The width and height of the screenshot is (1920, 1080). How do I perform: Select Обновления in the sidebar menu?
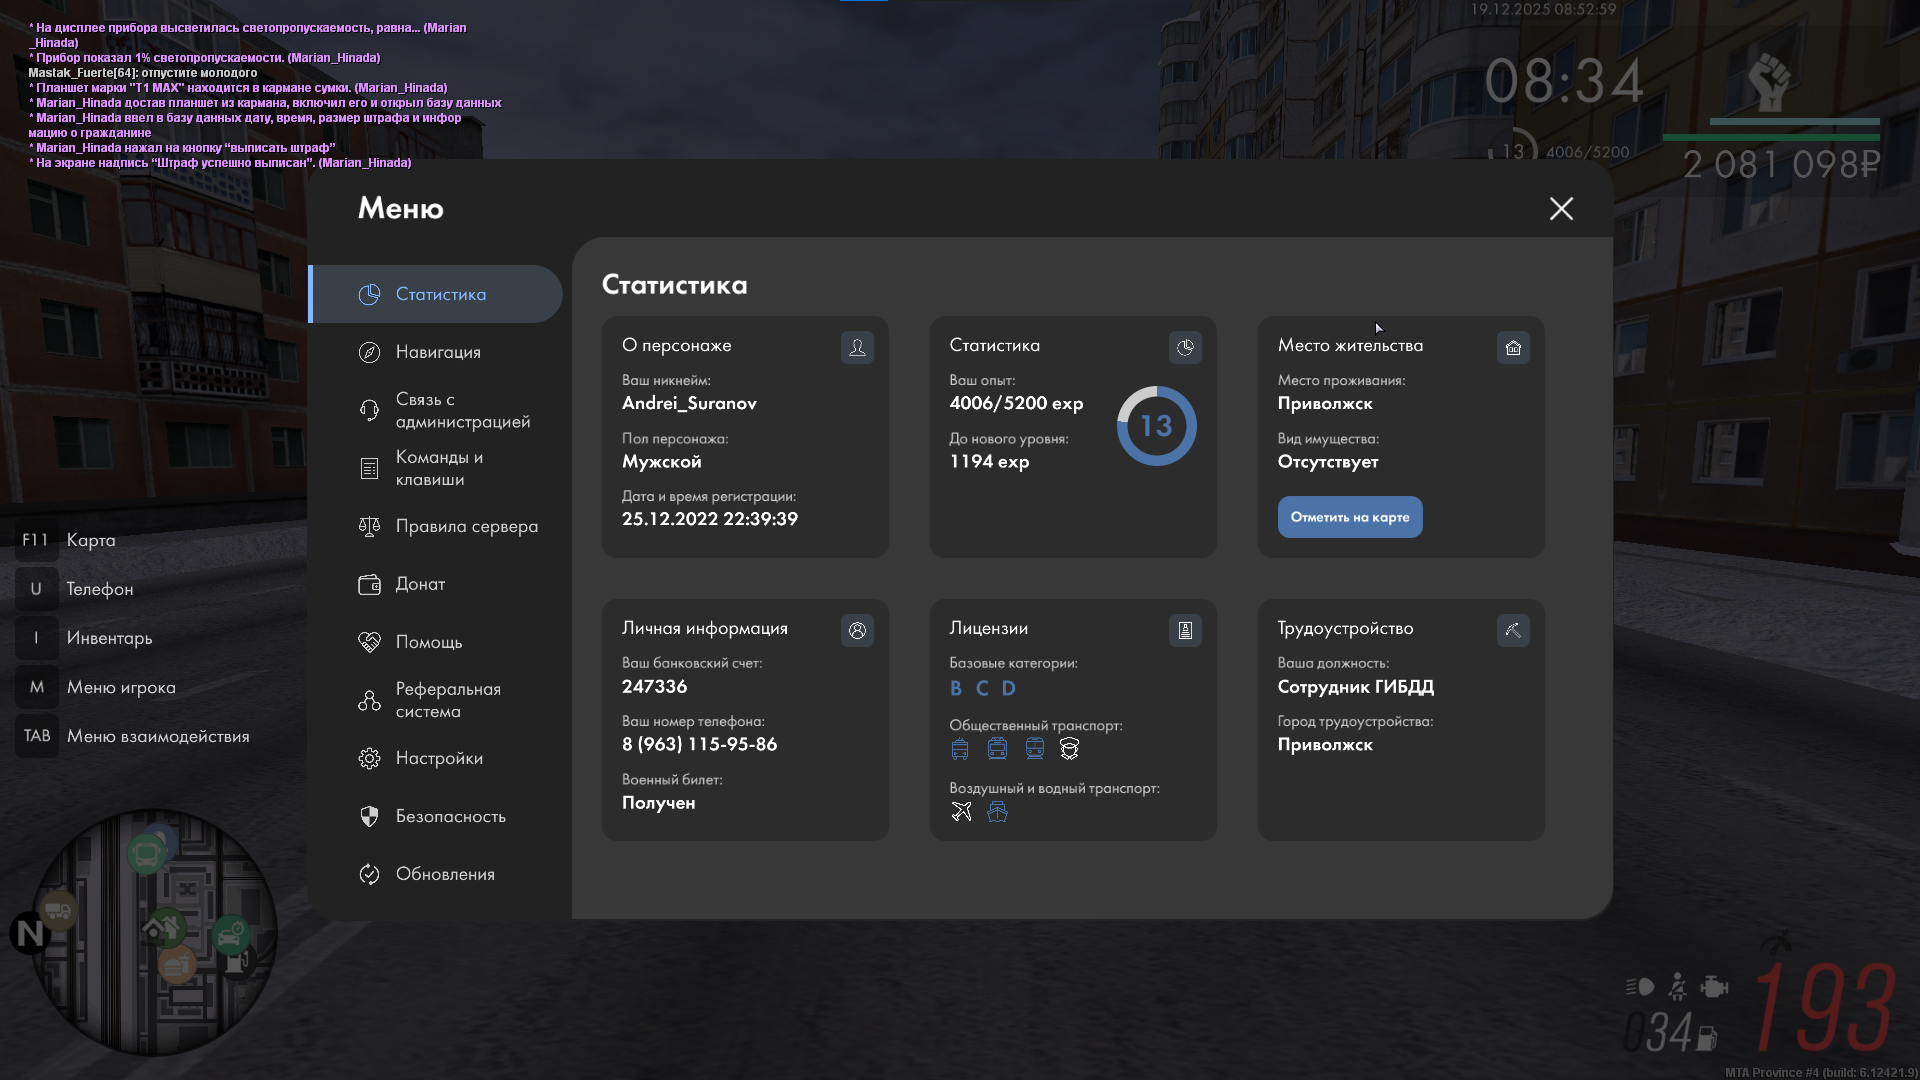click(x=445, y=874)
